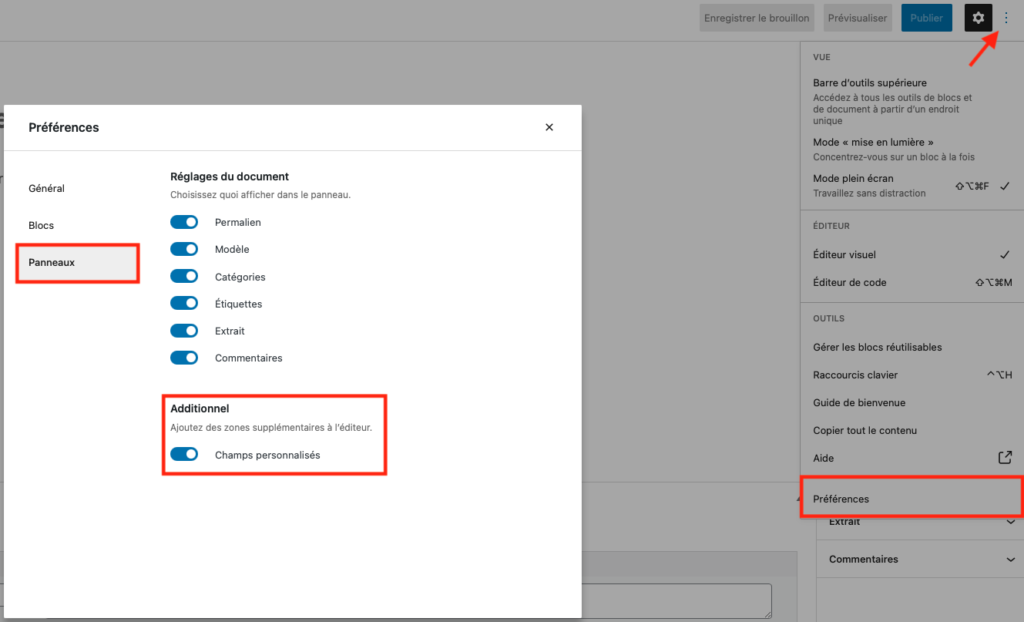This screenshot has height=622, width=1024.
Task: Toggle the Commentaires panel switch
Action: click(185, 357)
